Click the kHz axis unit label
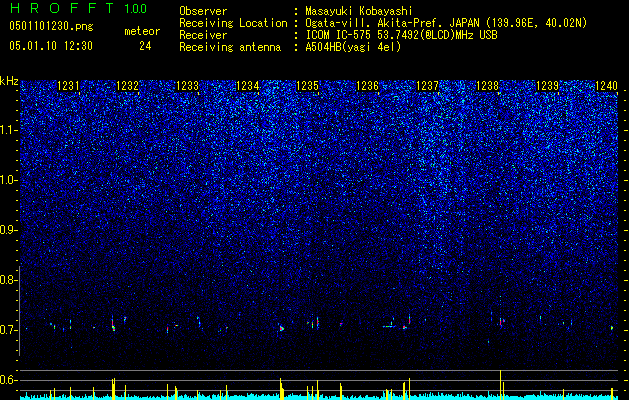 coord(9,82)
